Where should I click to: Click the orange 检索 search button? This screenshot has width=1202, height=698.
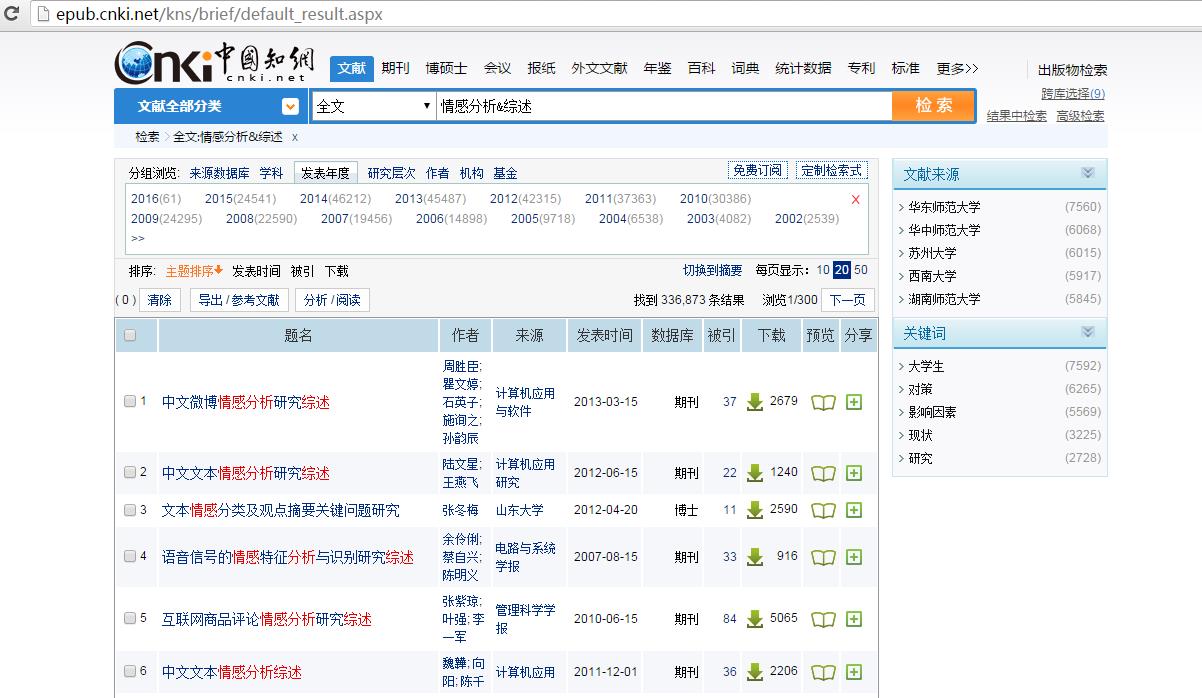tap(933, 105)
